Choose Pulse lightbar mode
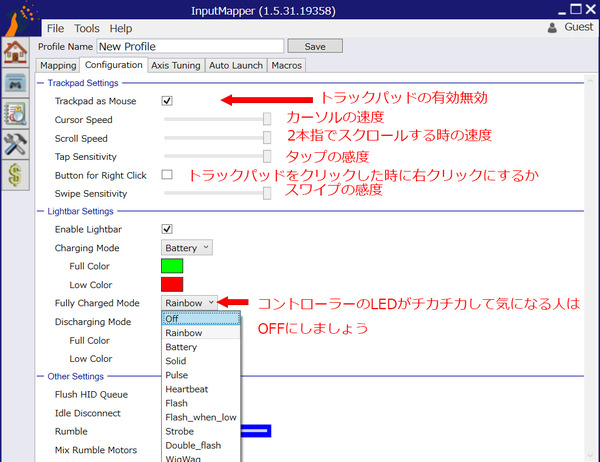Viewport: 600px width, 462px height. 201,375
